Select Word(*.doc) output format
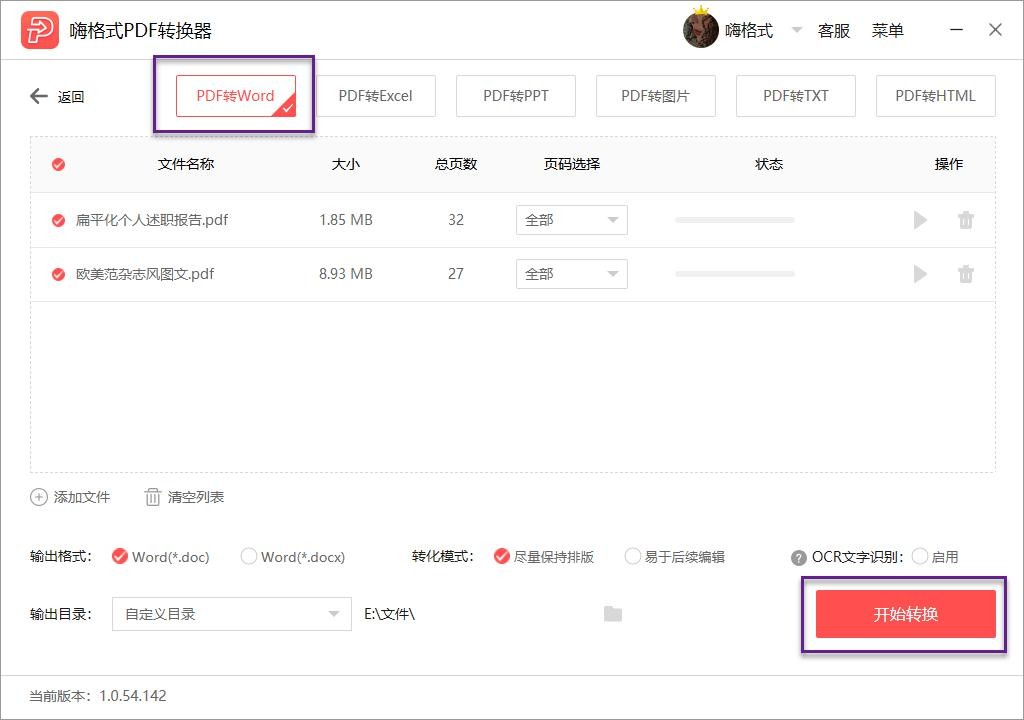Screen dimensions: 1024x720 click(x=120, y=557)
